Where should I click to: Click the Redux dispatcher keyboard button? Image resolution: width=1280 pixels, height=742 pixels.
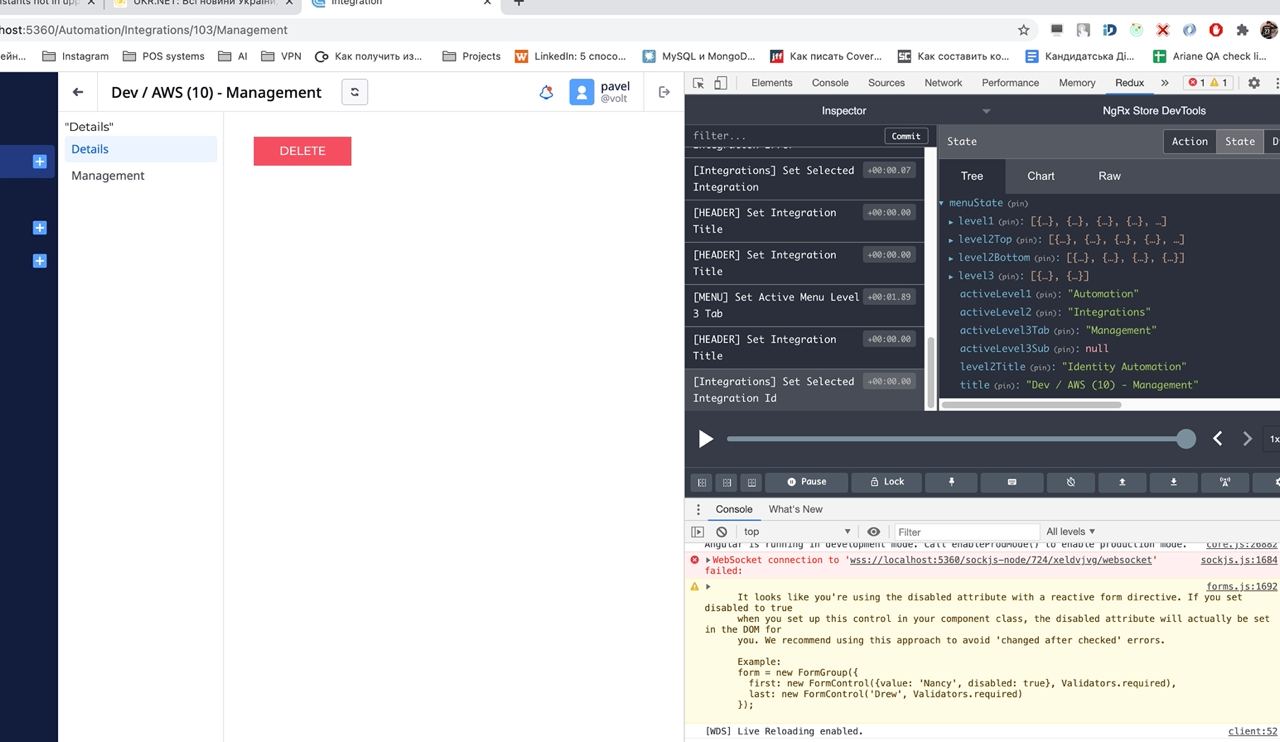point(1011,482)
